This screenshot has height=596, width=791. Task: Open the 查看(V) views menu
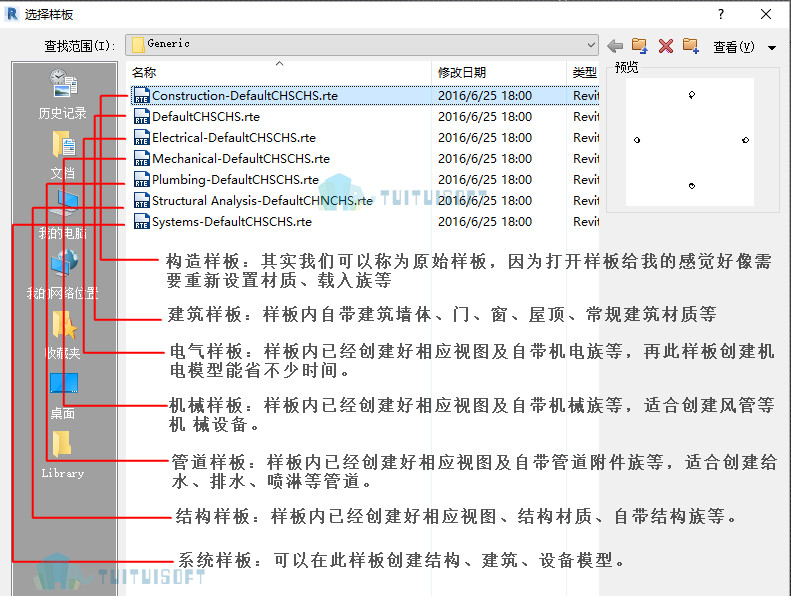point(733,47)
